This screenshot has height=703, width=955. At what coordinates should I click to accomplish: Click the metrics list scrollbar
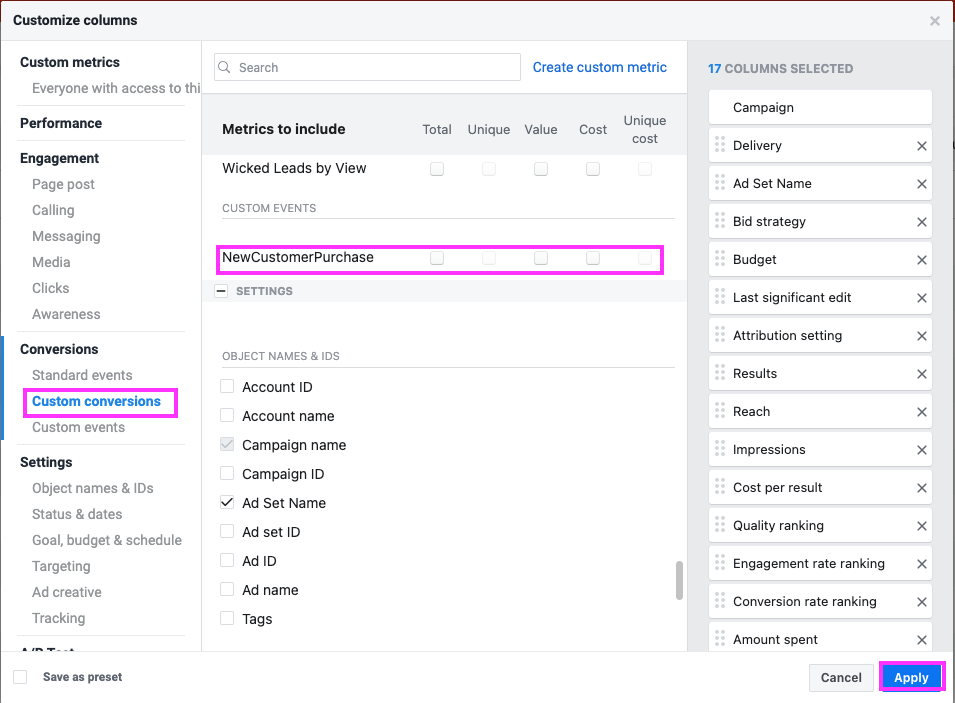click(x=680, y=579)
